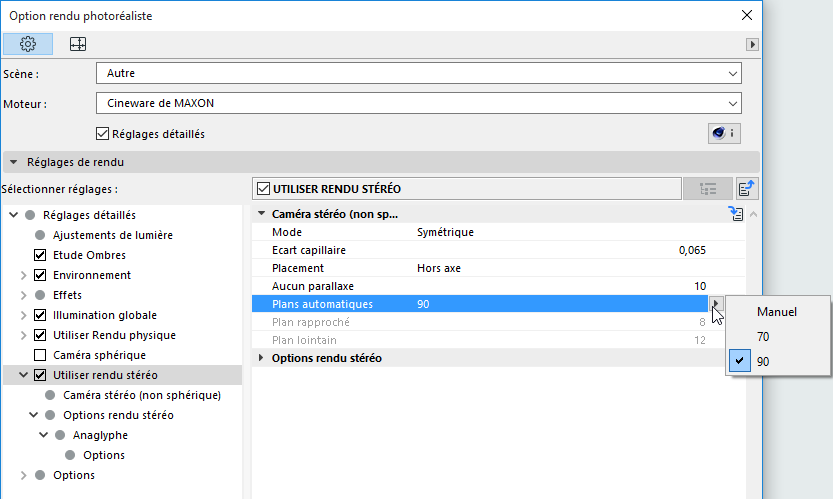Open the render settings gear tab
This screenshot has width=833, height=499.
pyautogui.click(x=28, y=44)
